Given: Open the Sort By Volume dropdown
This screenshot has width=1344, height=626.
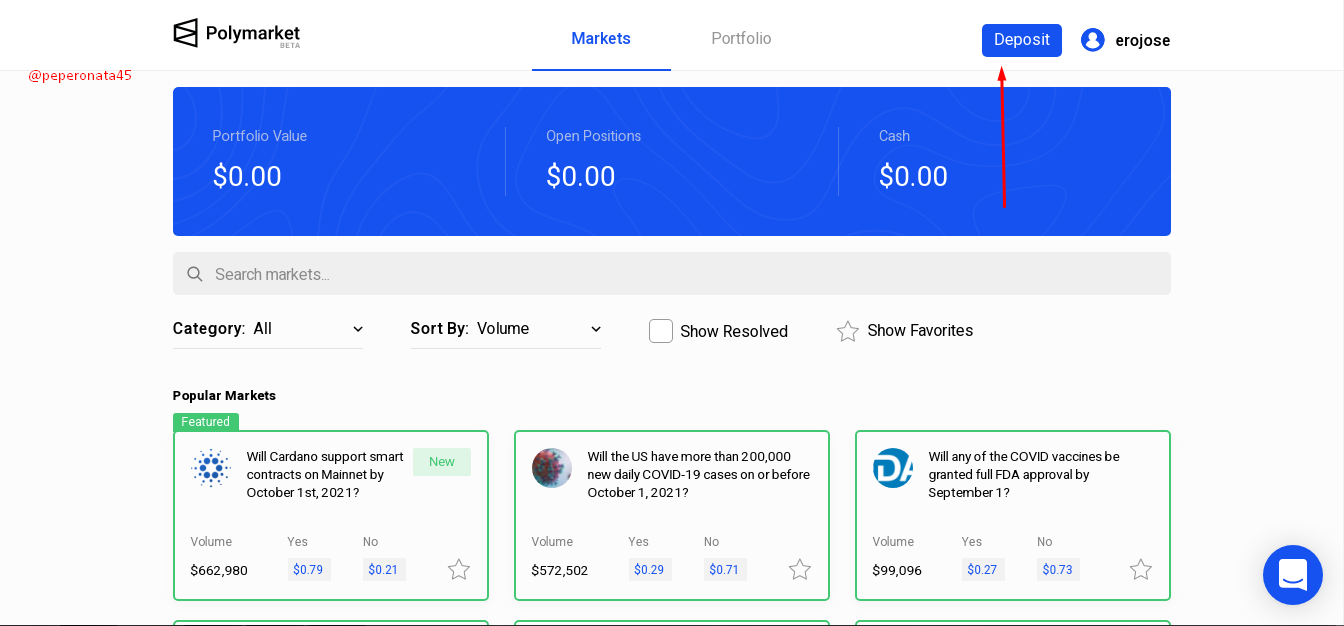Looking at the screenshot, I should [506, 328].
